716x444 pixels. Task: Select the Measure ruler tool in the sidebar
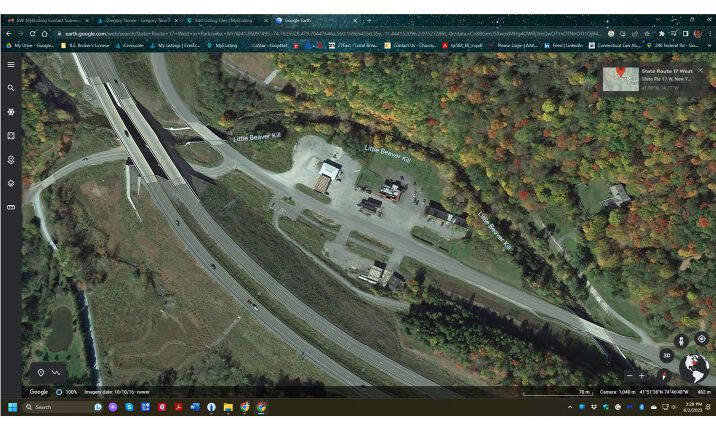[x=11, y=207]
